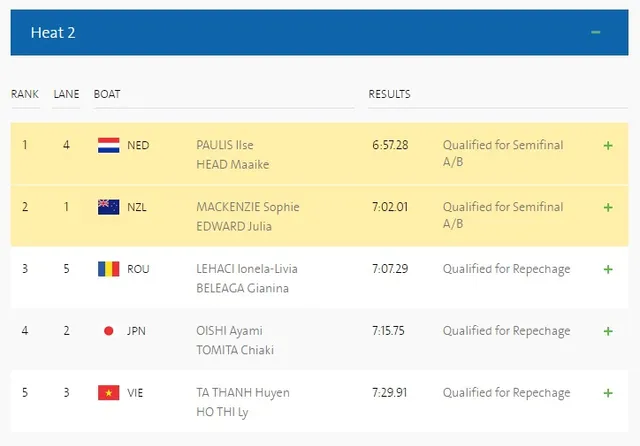Expand the NED boat result details
Image resolution: width=640 pixels, height=446 pixels.
point(608,146)
